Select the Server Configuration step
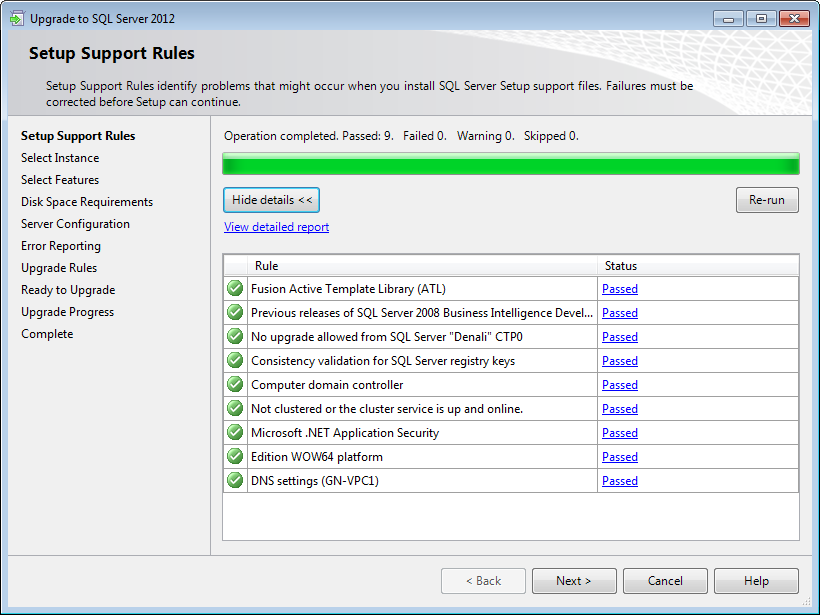820x615 pixels. point(75,224)
